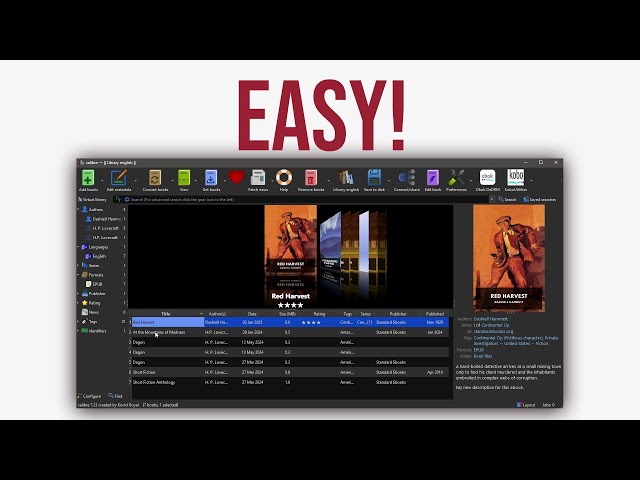Click the Search button right of search box
This screenshot has height=480, width=640.
coord(507,200)
